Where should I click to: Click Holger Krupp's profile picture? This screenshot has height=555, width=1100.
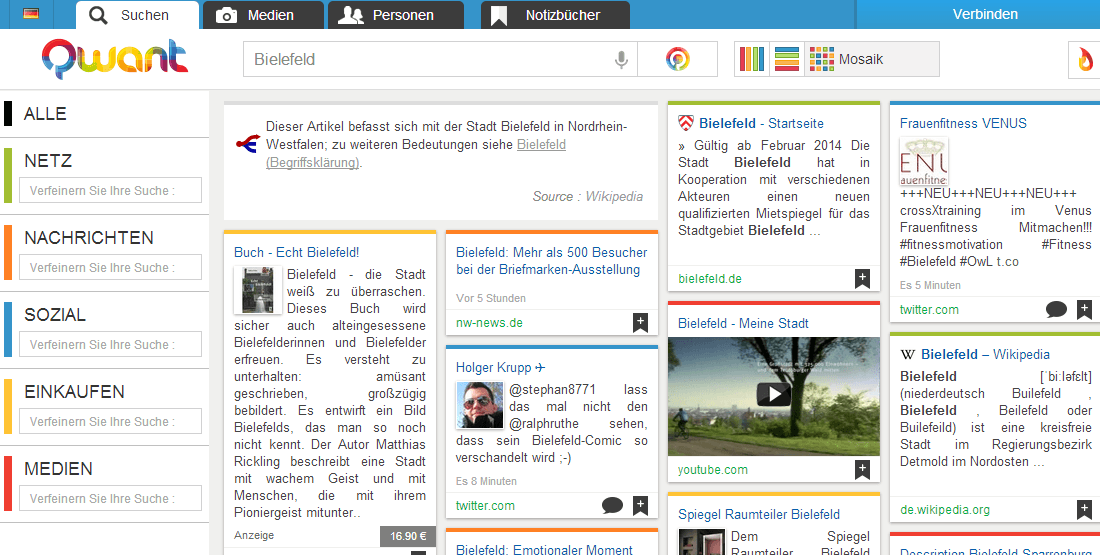point(480,405)
